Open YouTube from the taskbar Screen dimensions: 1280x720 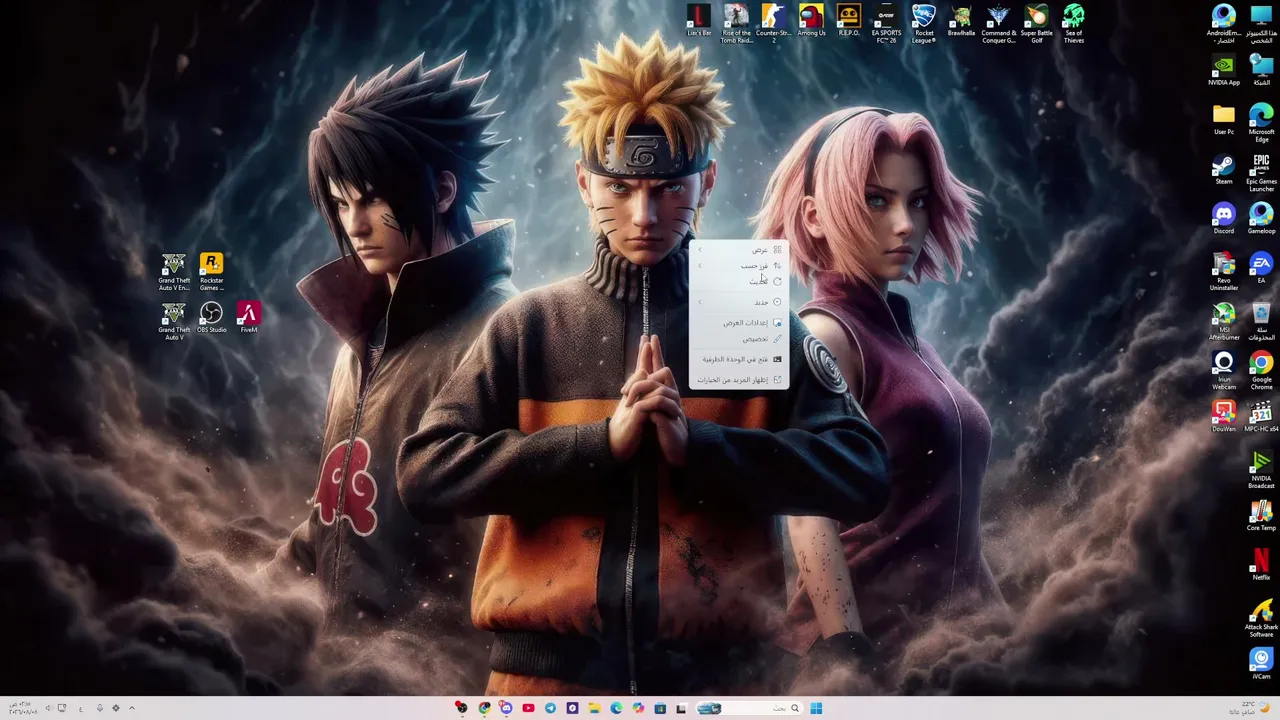(528, 708)
